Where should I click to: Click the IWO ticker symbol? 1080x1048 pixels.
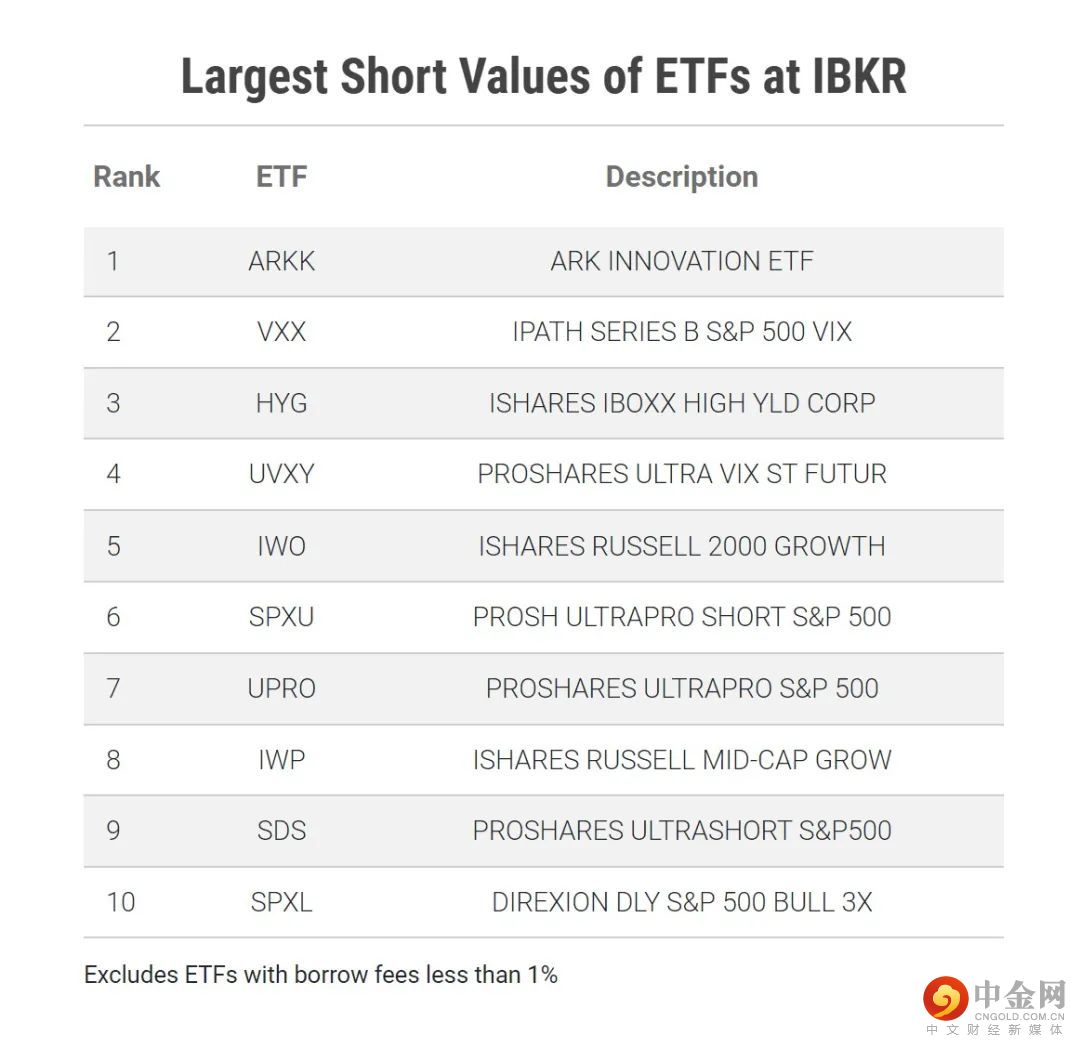click(x=281, y=546)
